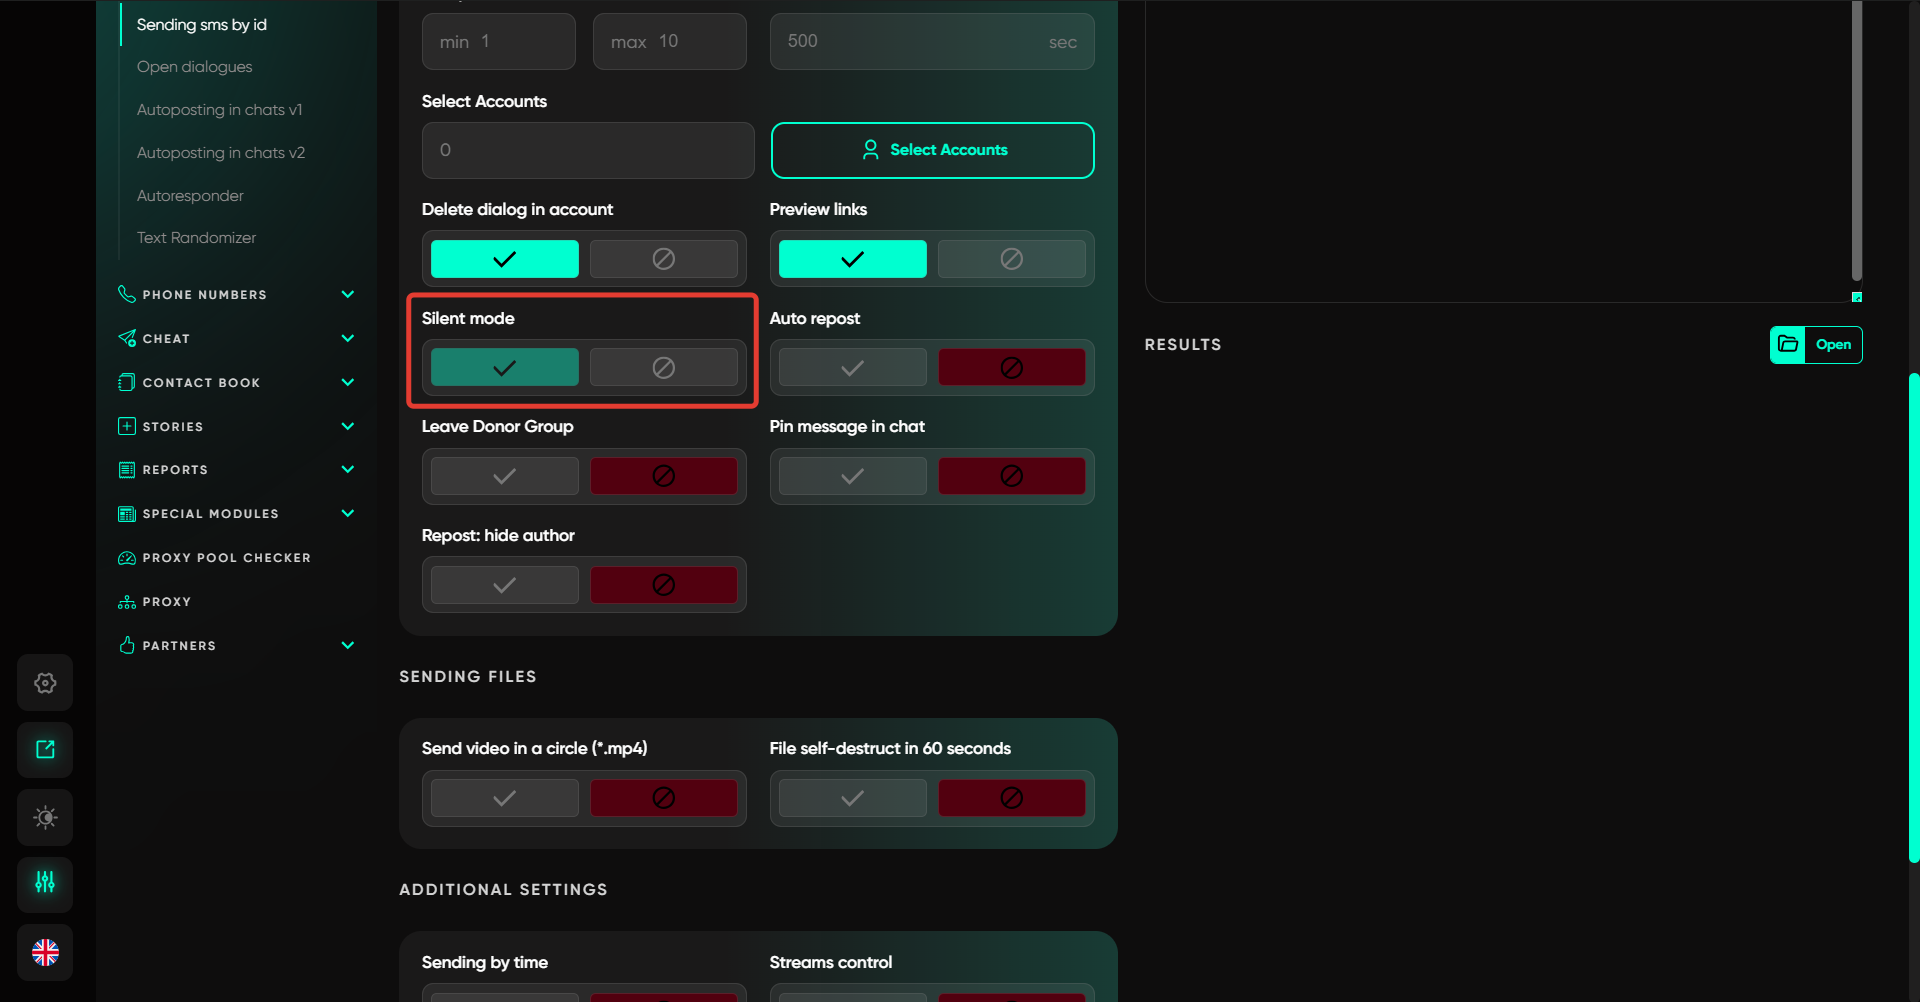
Task: Click the external link export icon
Action: click(x=45, y=750)
